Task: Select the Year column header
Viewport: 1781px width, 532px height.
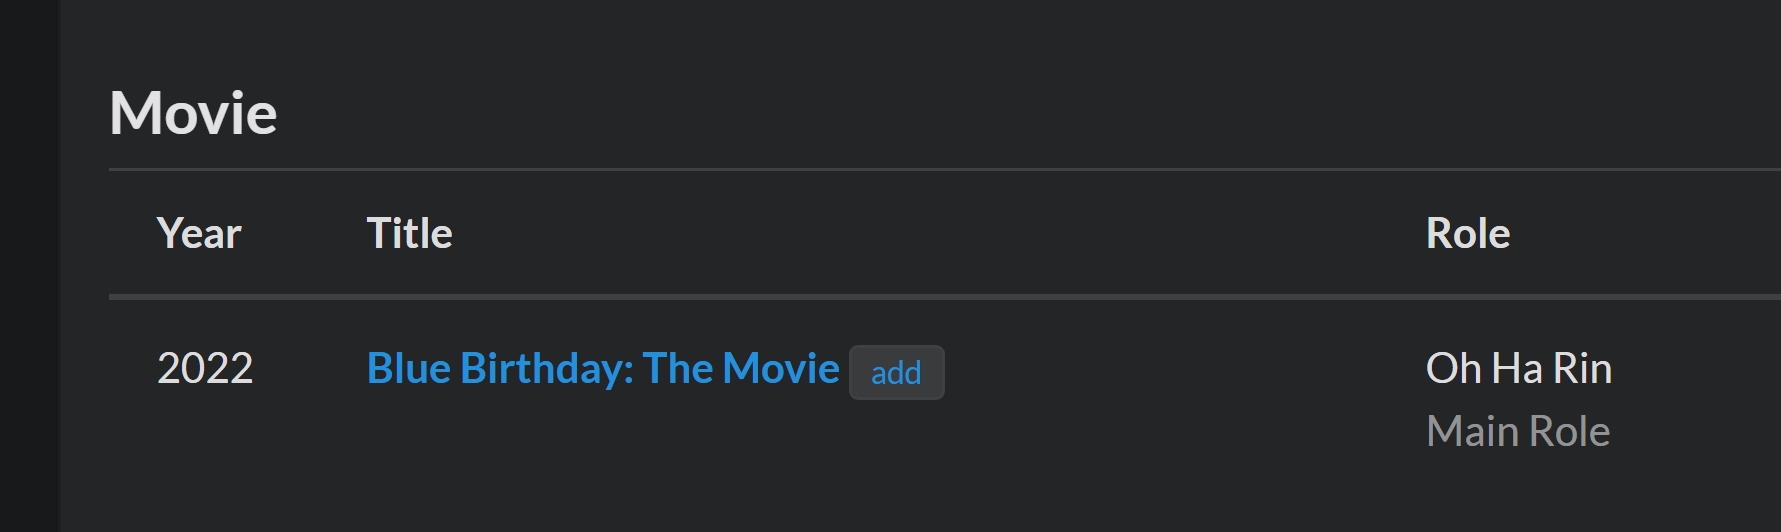Action: click(199, 233)
